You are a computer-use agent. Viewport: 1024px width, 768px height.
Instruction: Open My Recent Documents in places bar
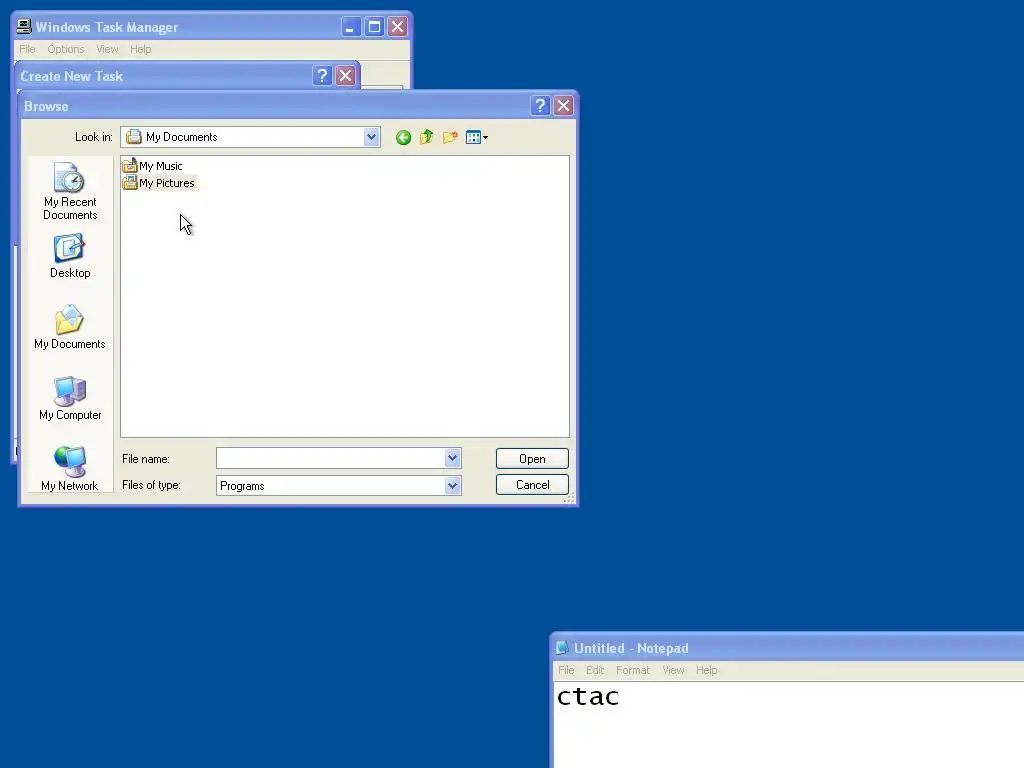pos(70,191)
